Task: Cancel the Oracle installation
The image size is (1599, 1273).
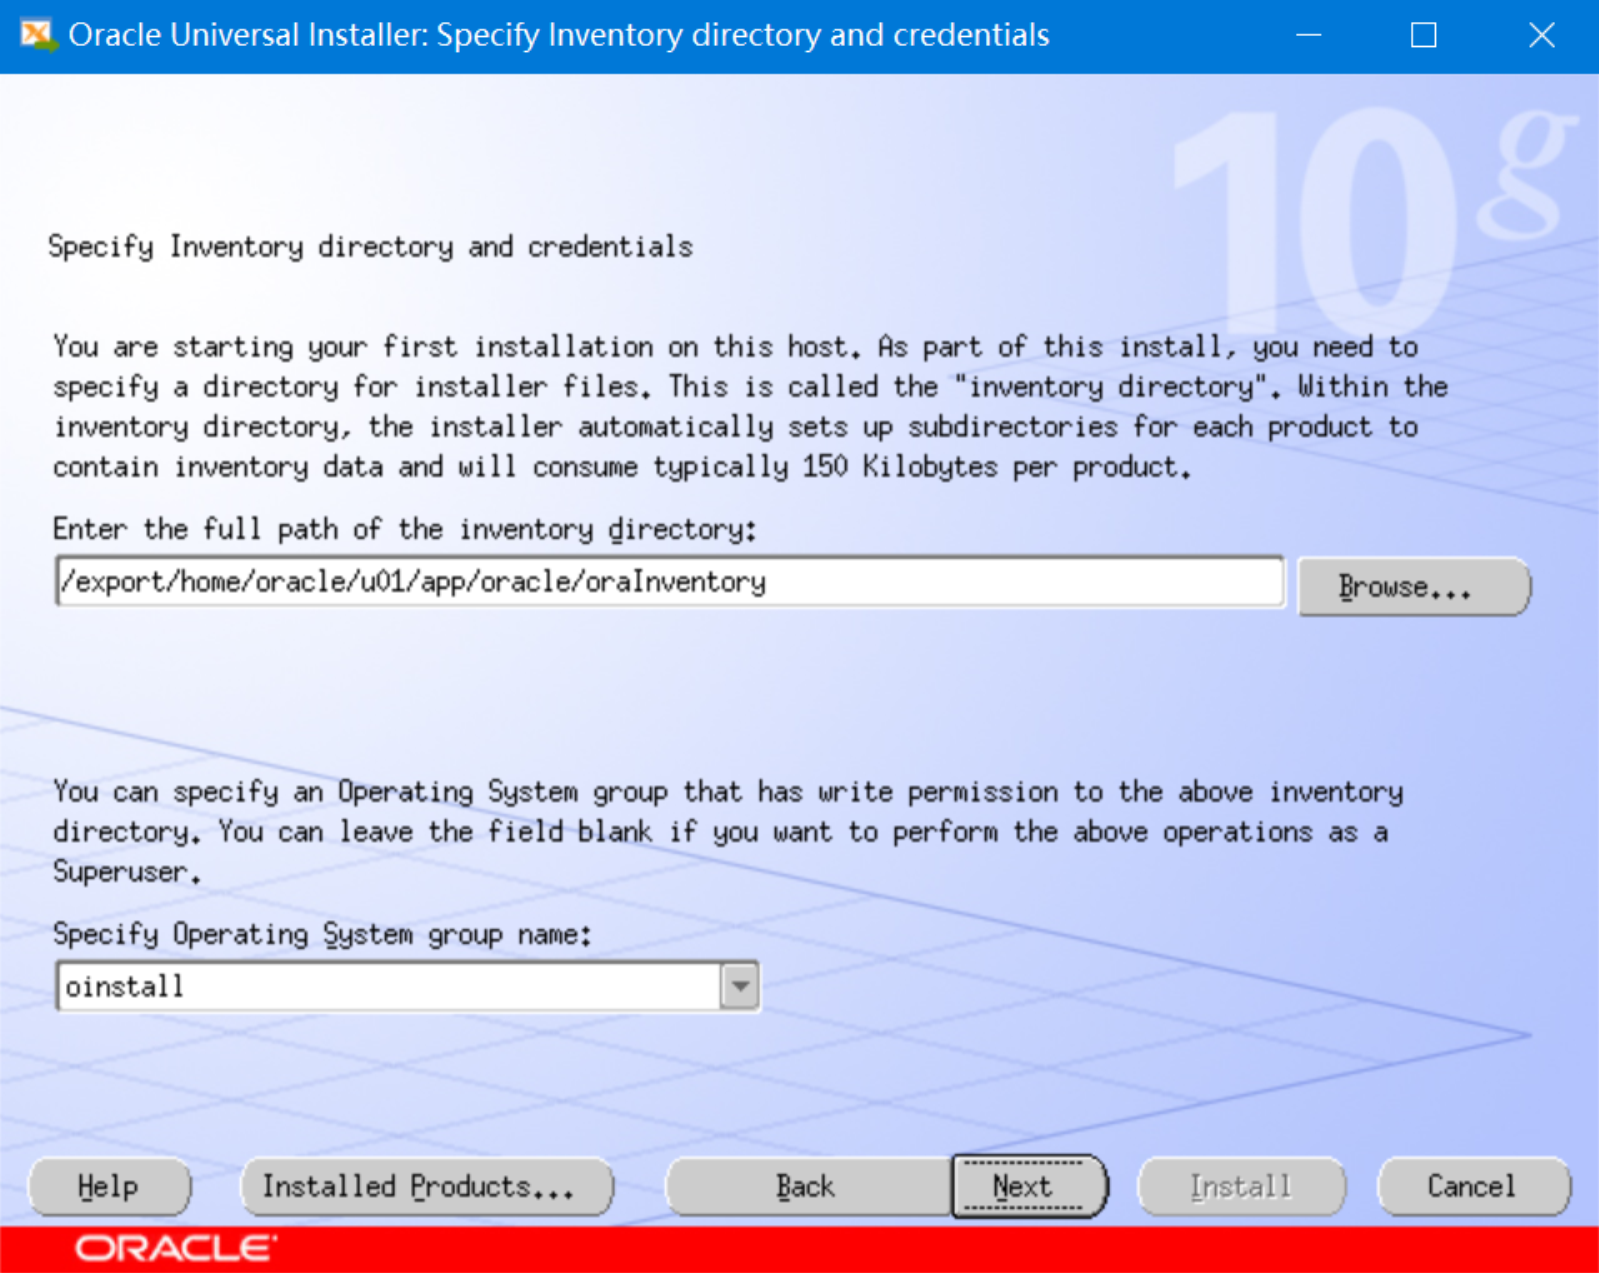Action: [x=1473, y=1186]
